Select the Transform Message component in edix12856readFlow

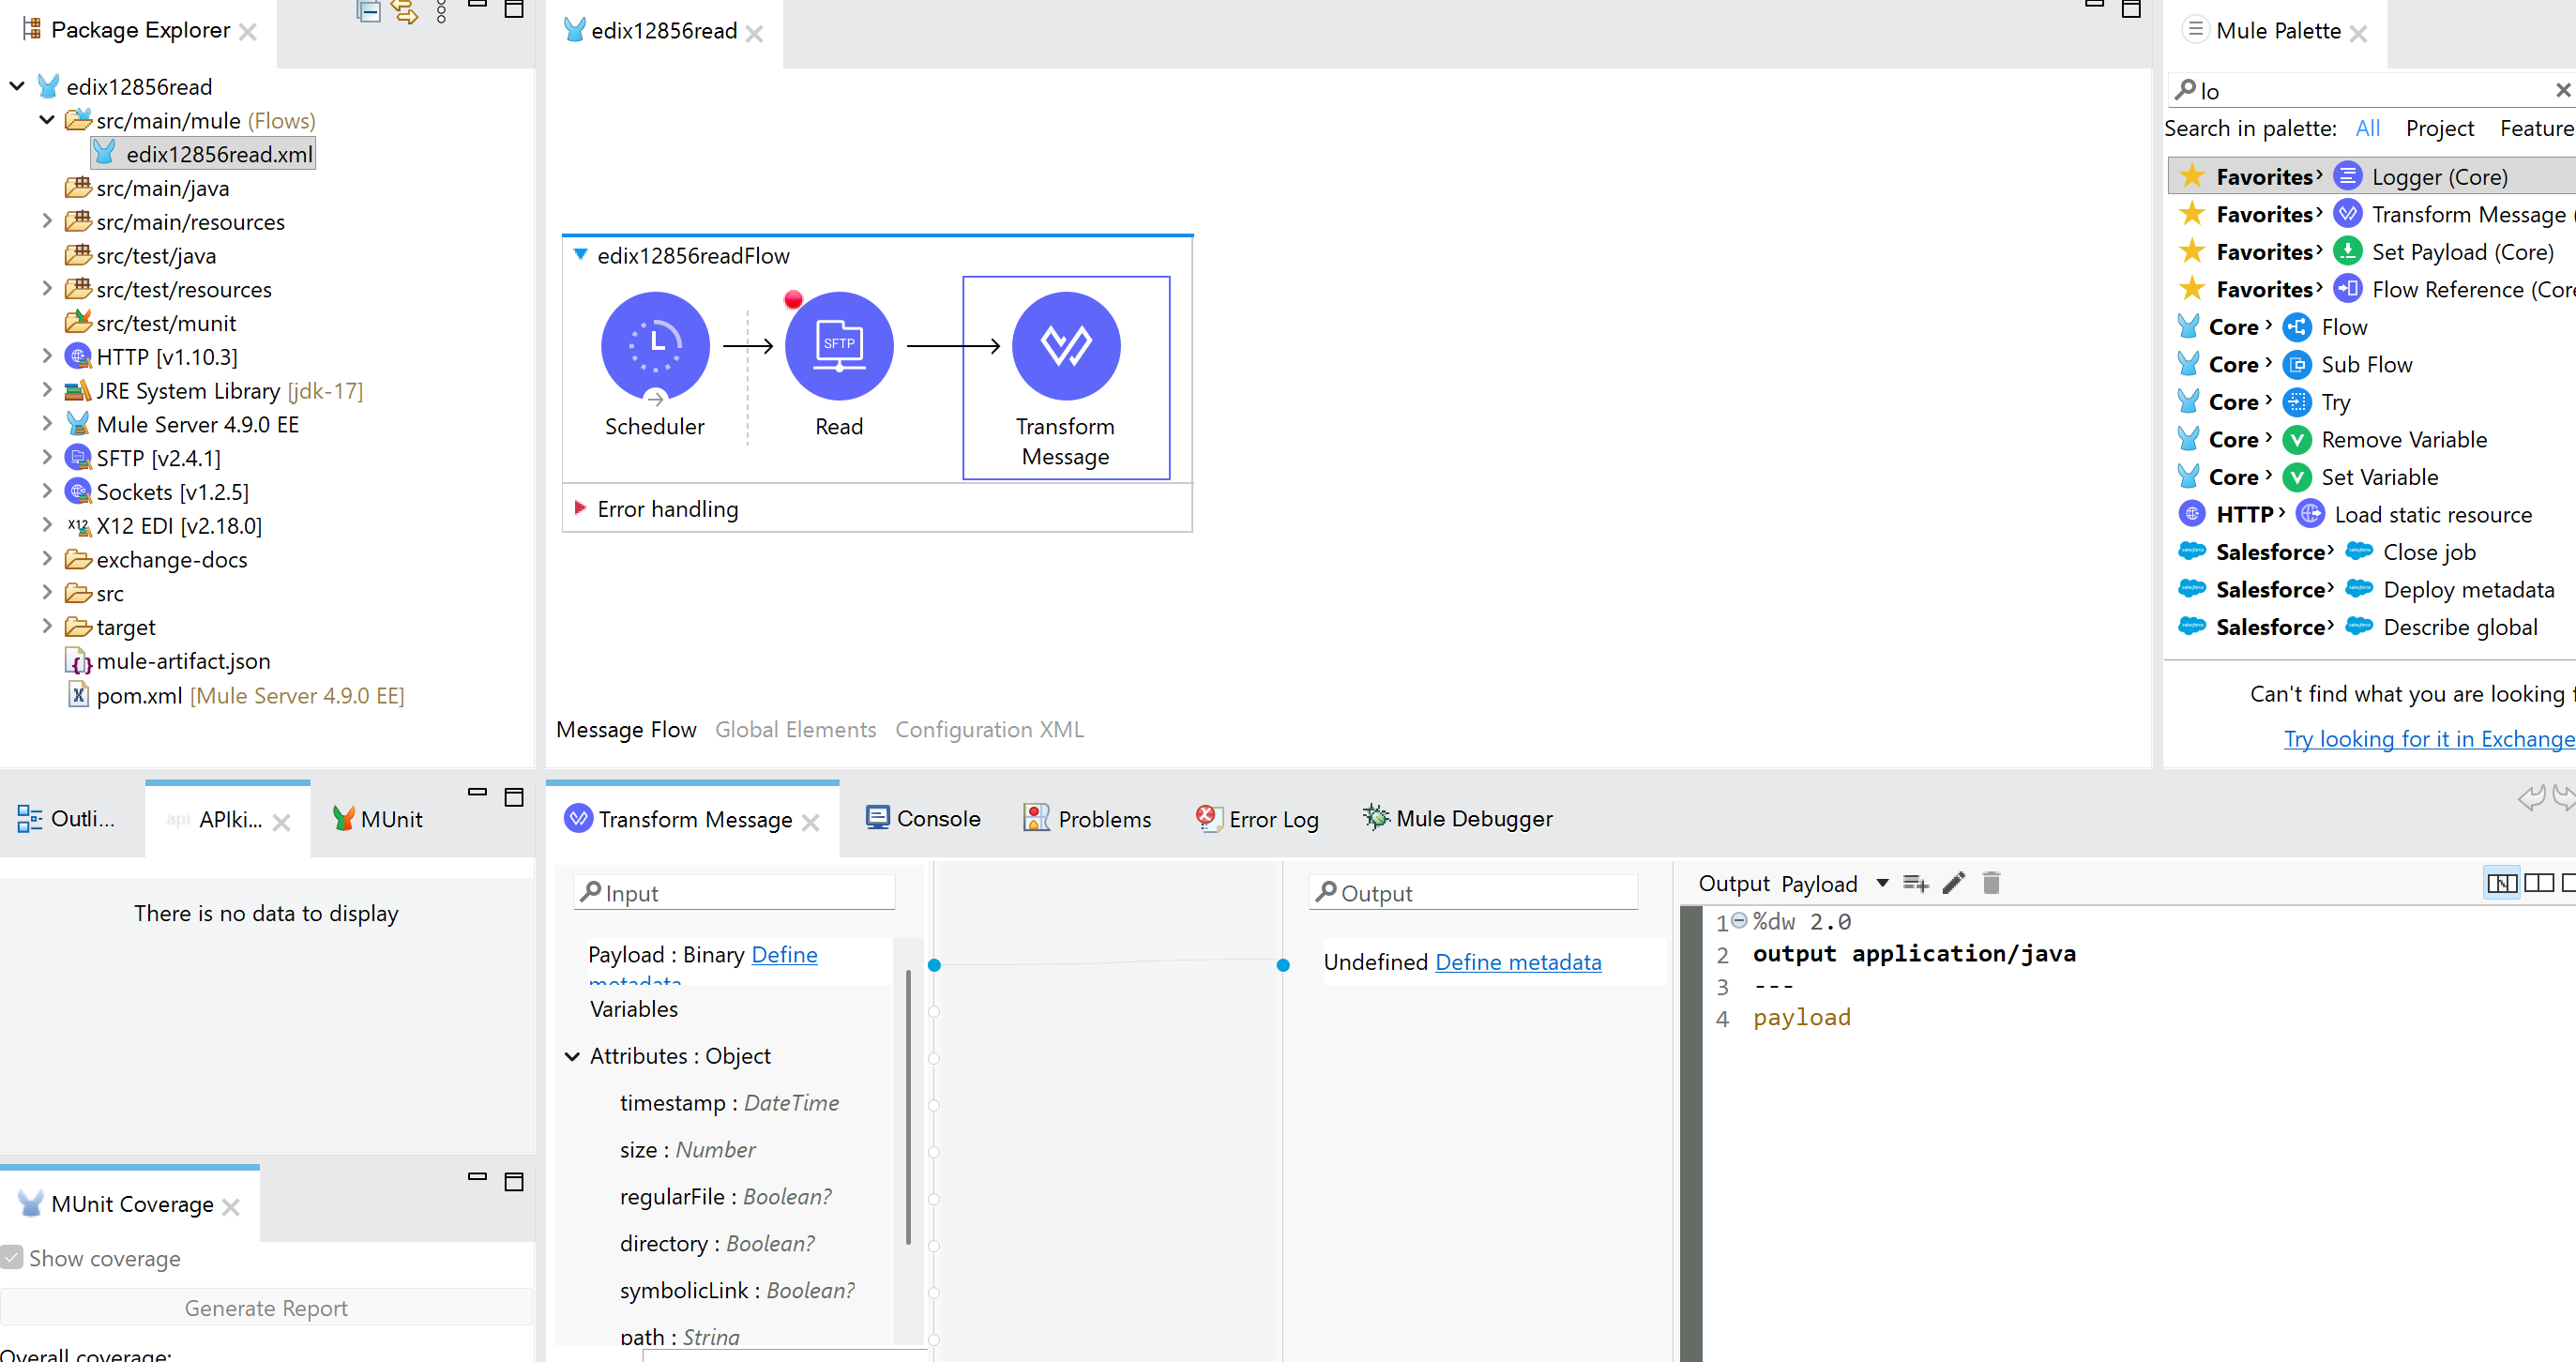pos(1065,345)
